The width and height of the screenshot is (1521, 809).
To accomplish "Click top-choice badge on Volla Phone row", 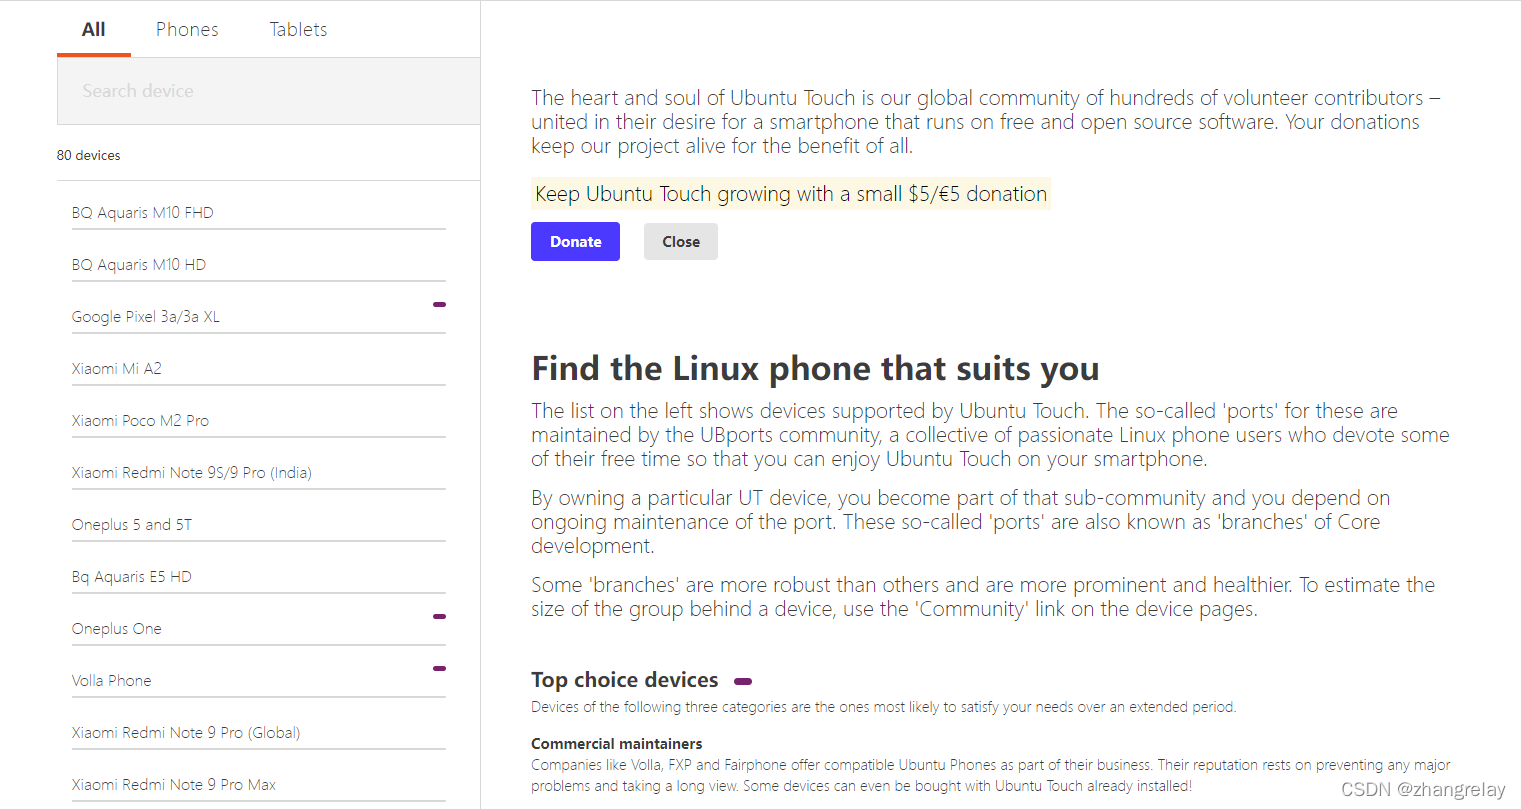I will pyautogui.click(x=439, y=668).
